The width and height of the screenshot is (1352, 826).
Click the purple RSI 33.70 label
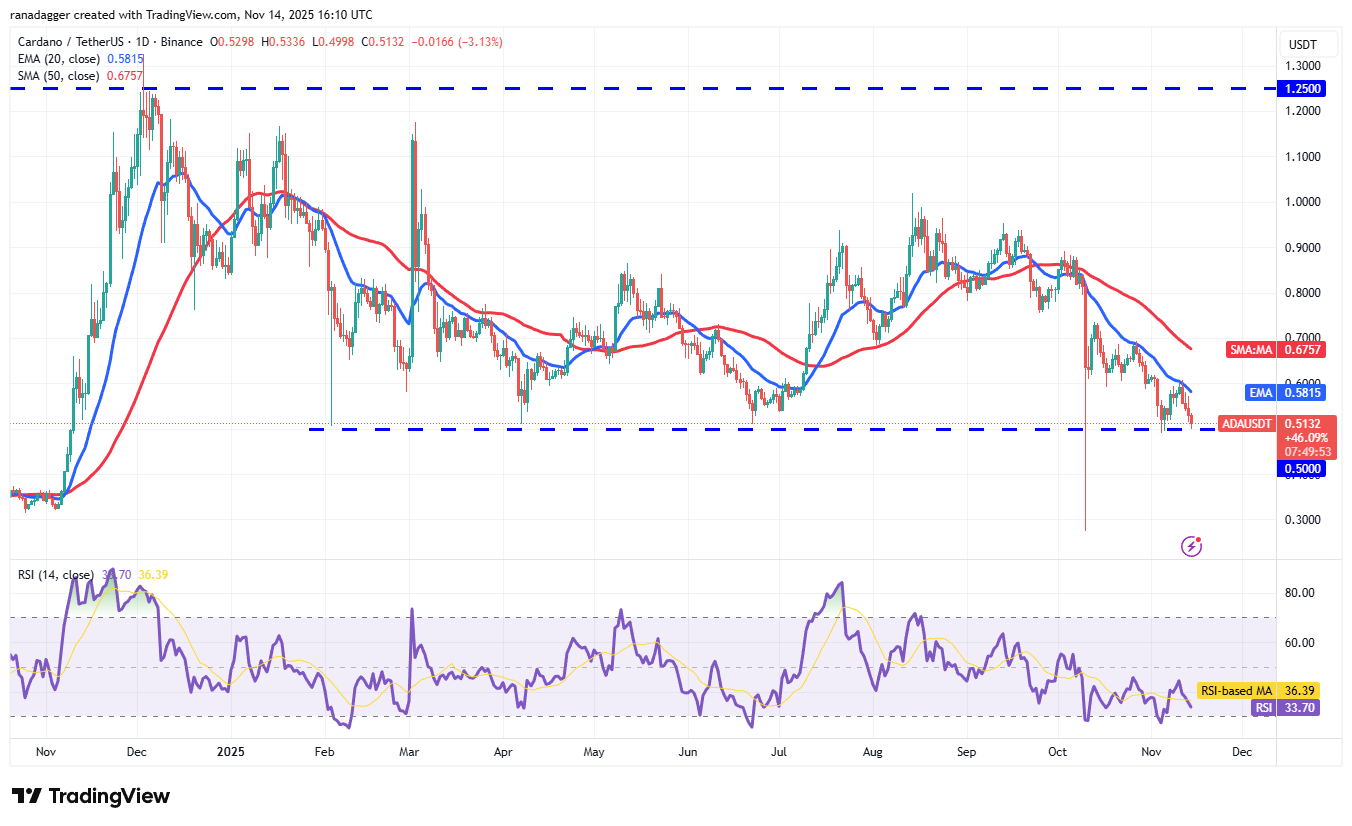(1284, 707)
